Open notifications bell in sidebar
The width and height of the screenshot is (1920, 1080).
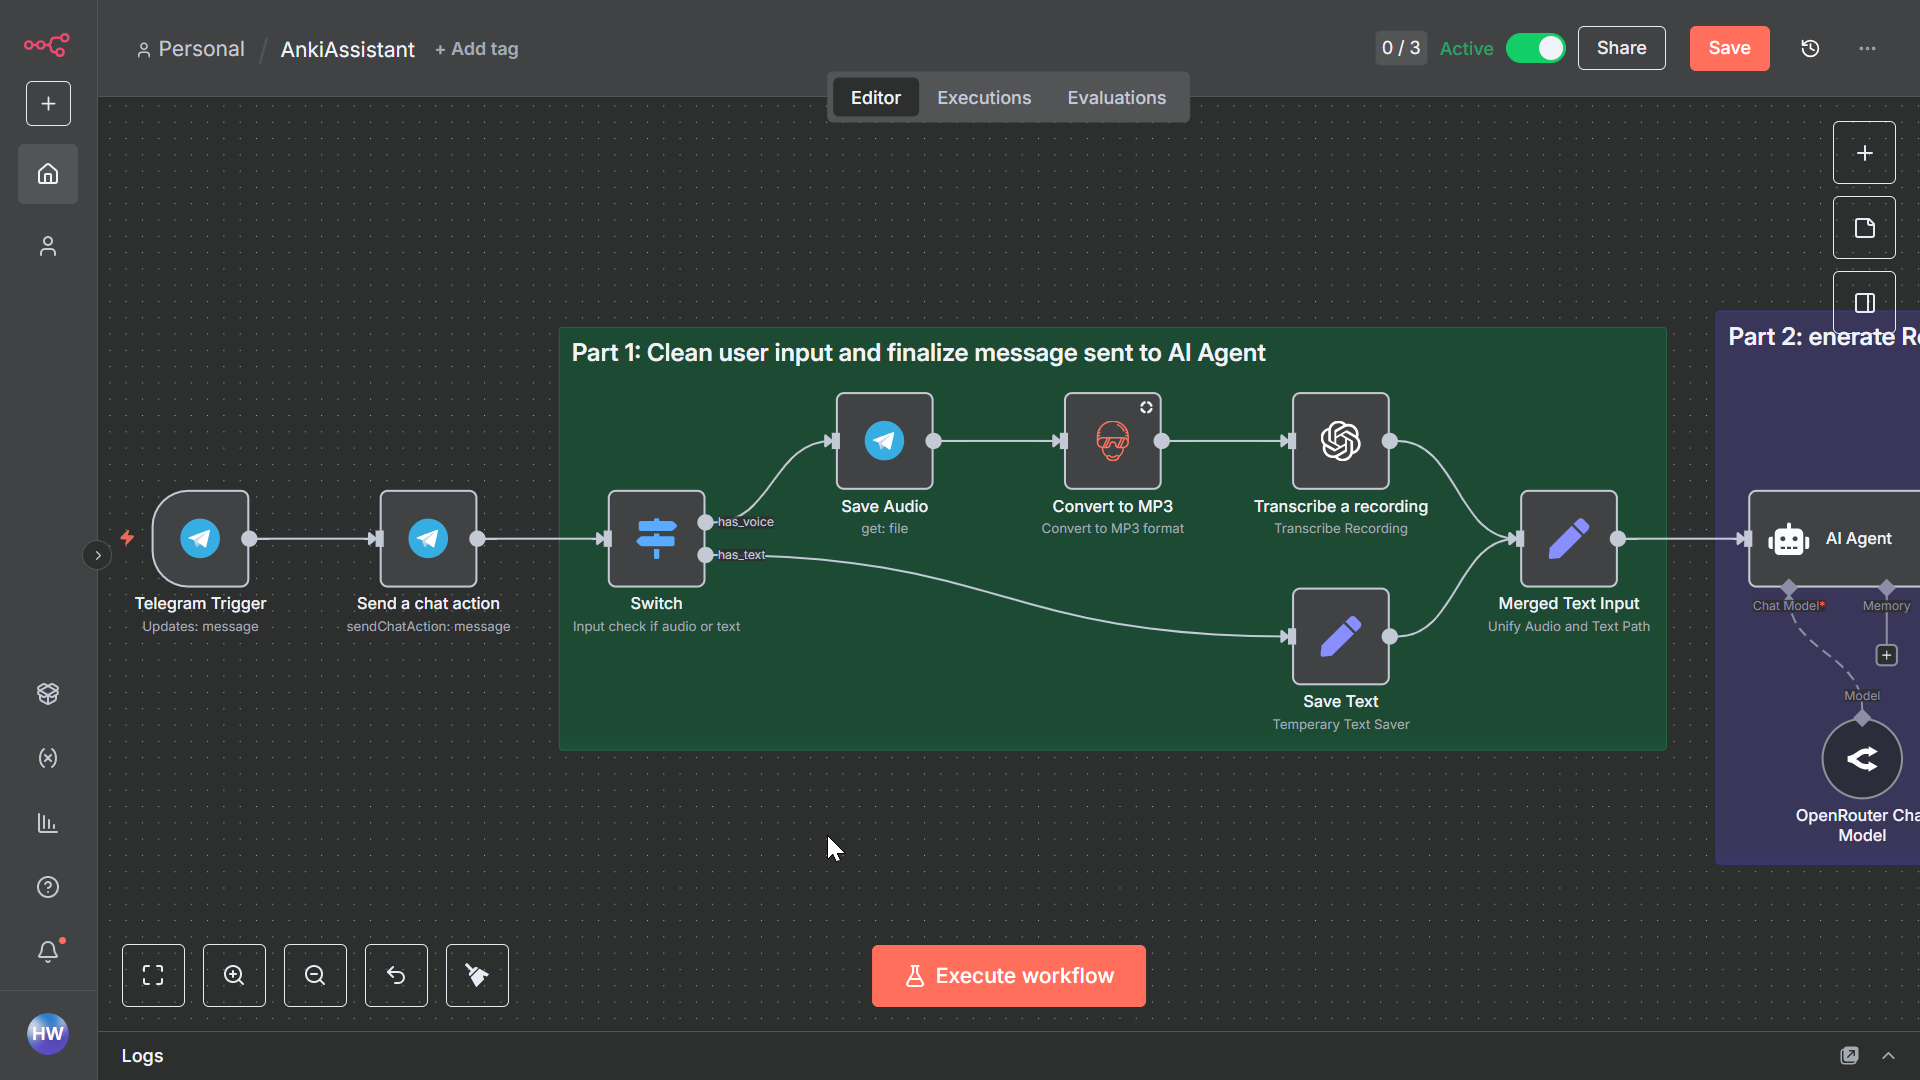coord(48,951)
